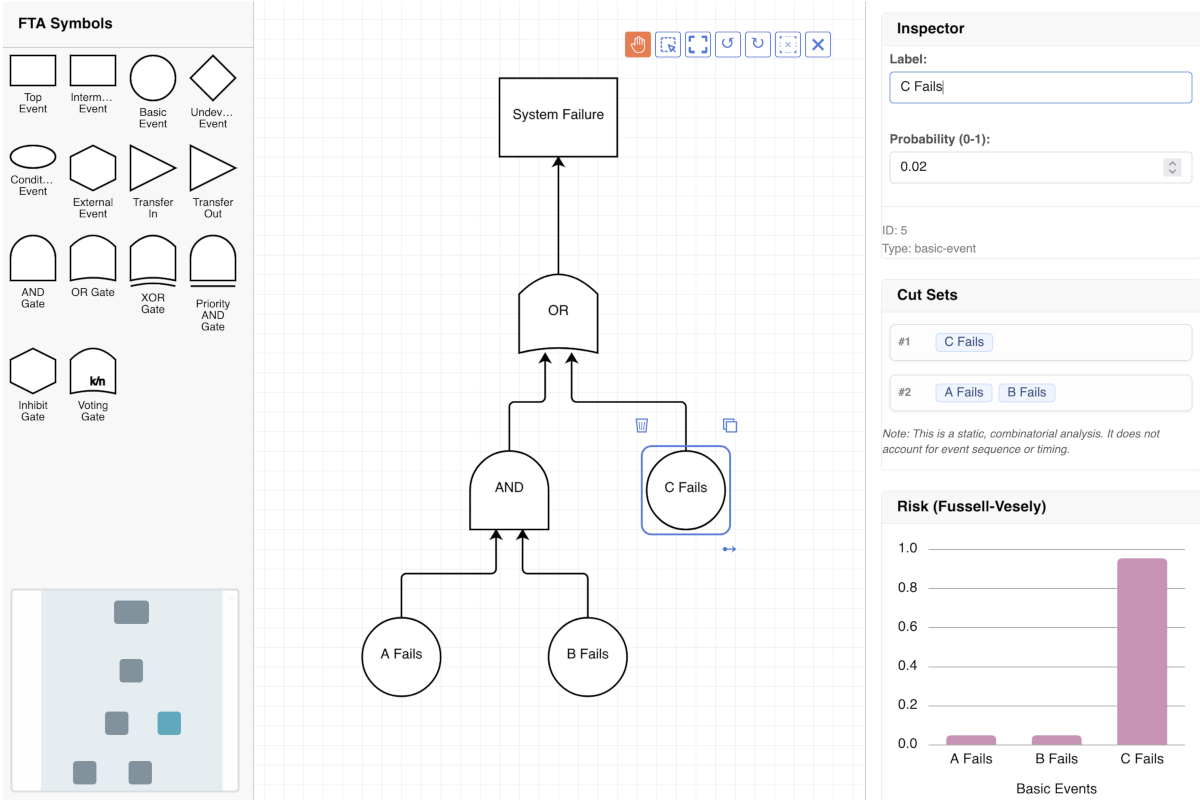
Task: Select the A Fails node on canvas
Action: pos(401,655)
